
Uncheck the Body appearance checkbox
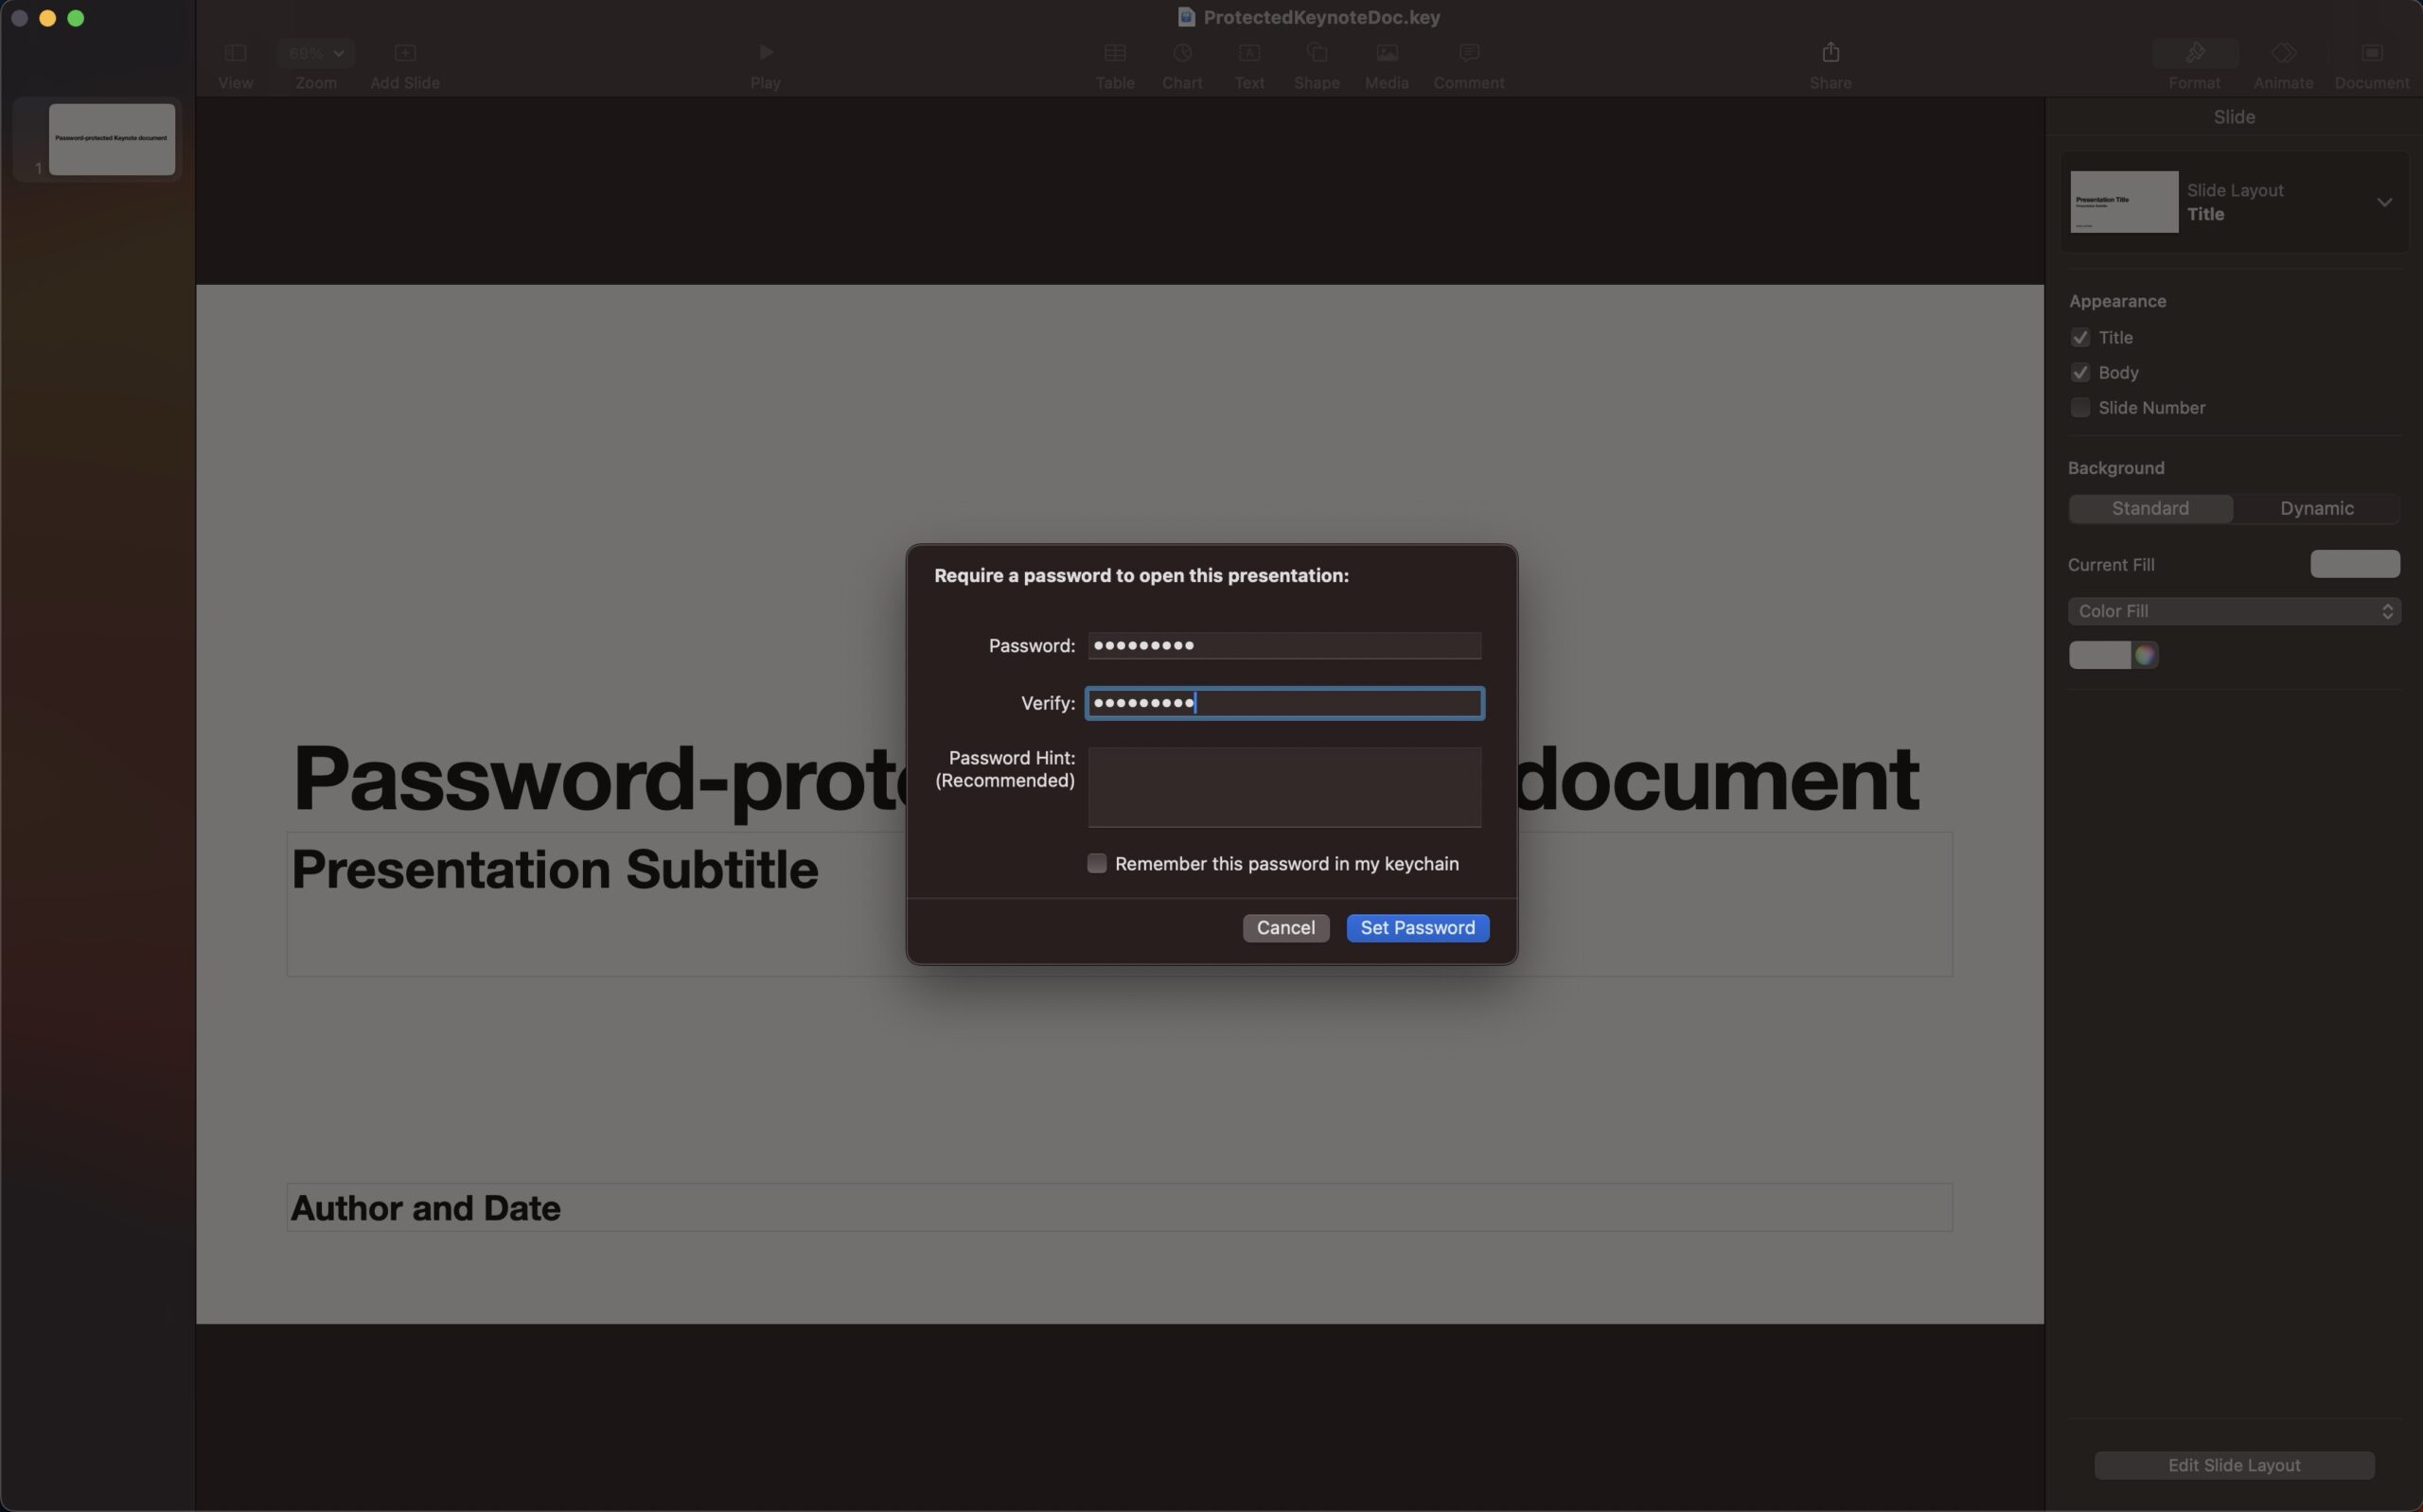(x=2080, y=372)
